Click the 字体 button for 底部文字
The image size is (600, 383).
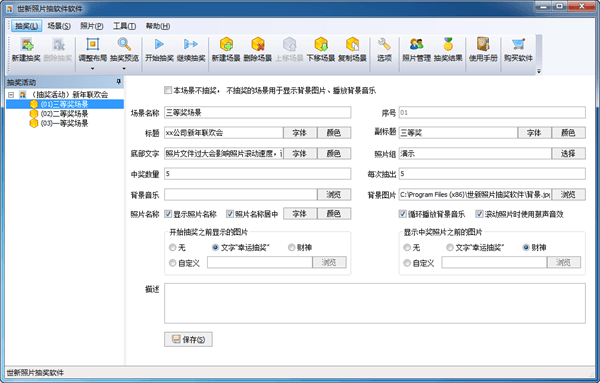pos(300,153)
